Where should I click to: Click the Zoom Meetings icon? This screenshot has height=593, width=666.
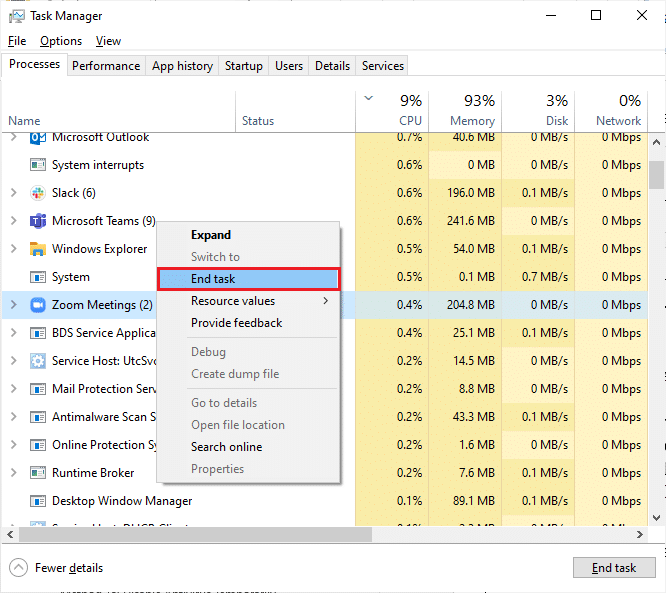coord(38,305)
